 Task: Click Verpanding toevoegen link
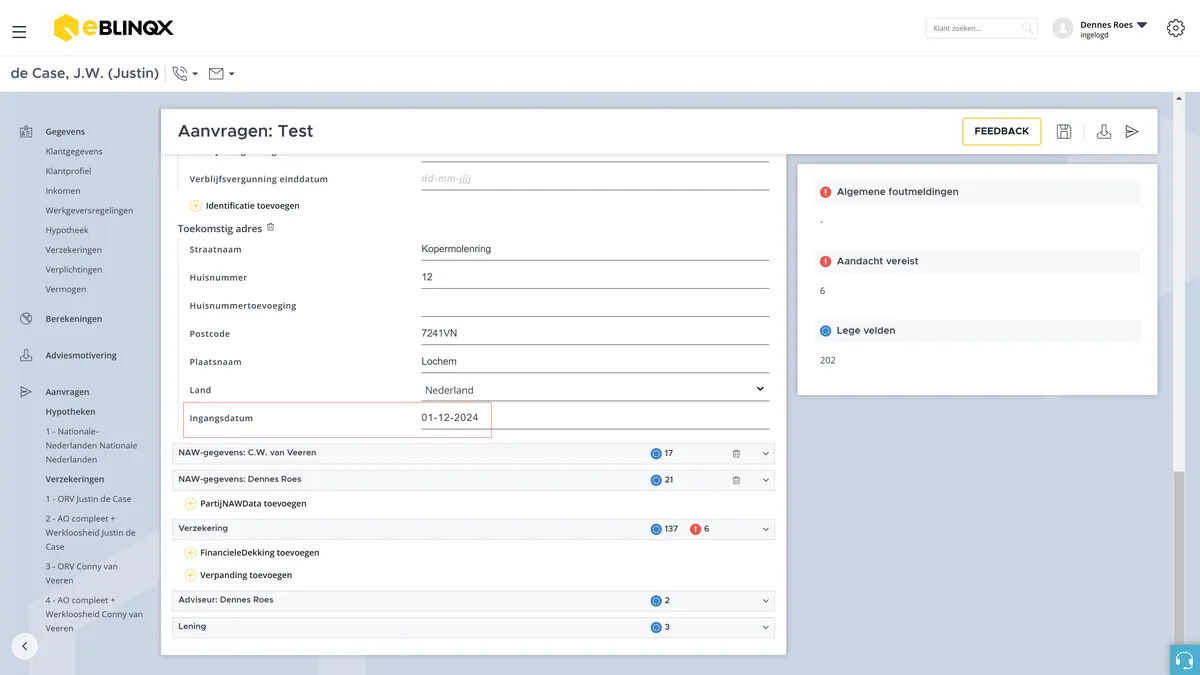[246, 576]
